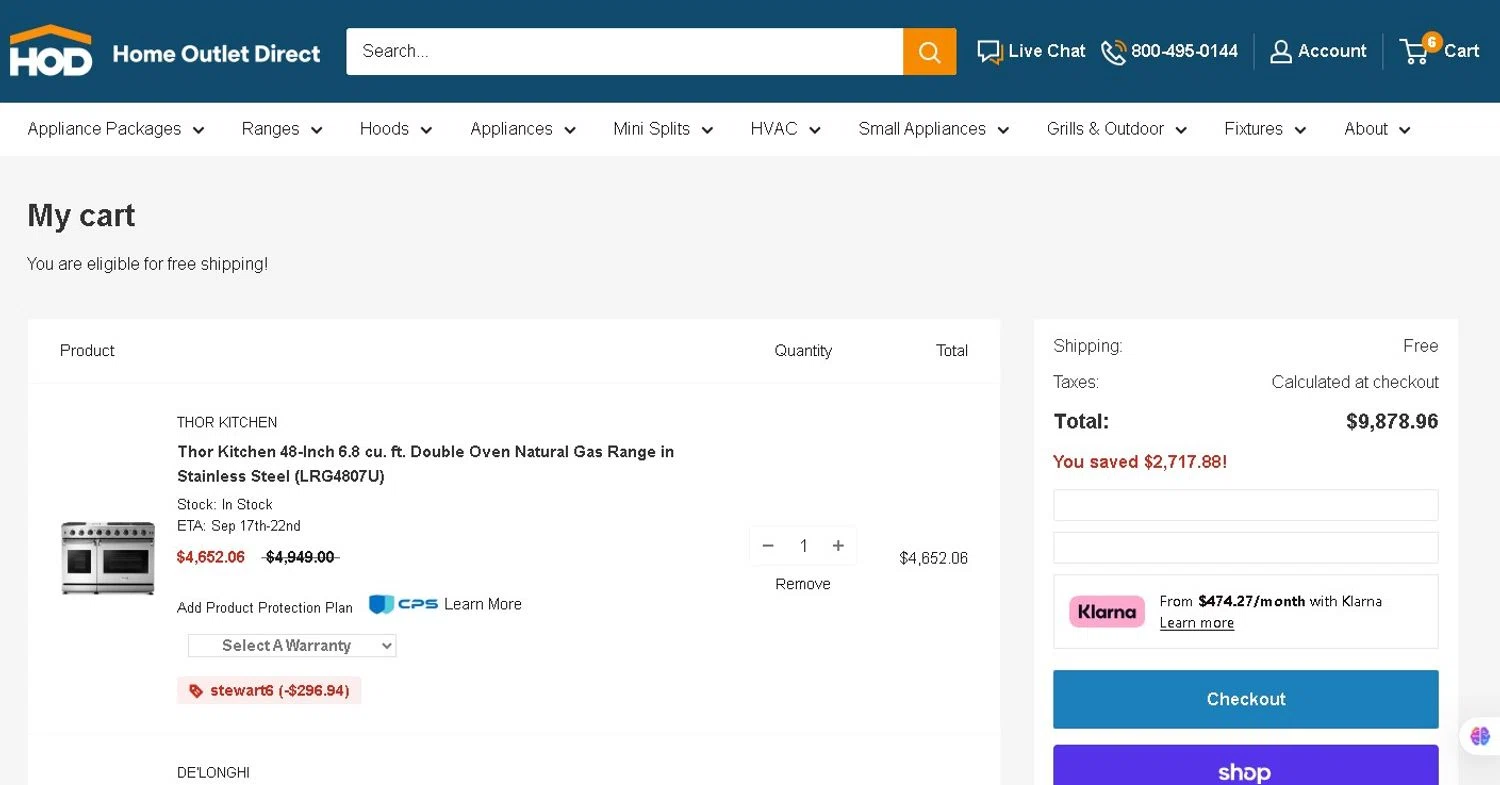
Task: Click the Stock: In Stock text
Action: (x=225, y=505)
